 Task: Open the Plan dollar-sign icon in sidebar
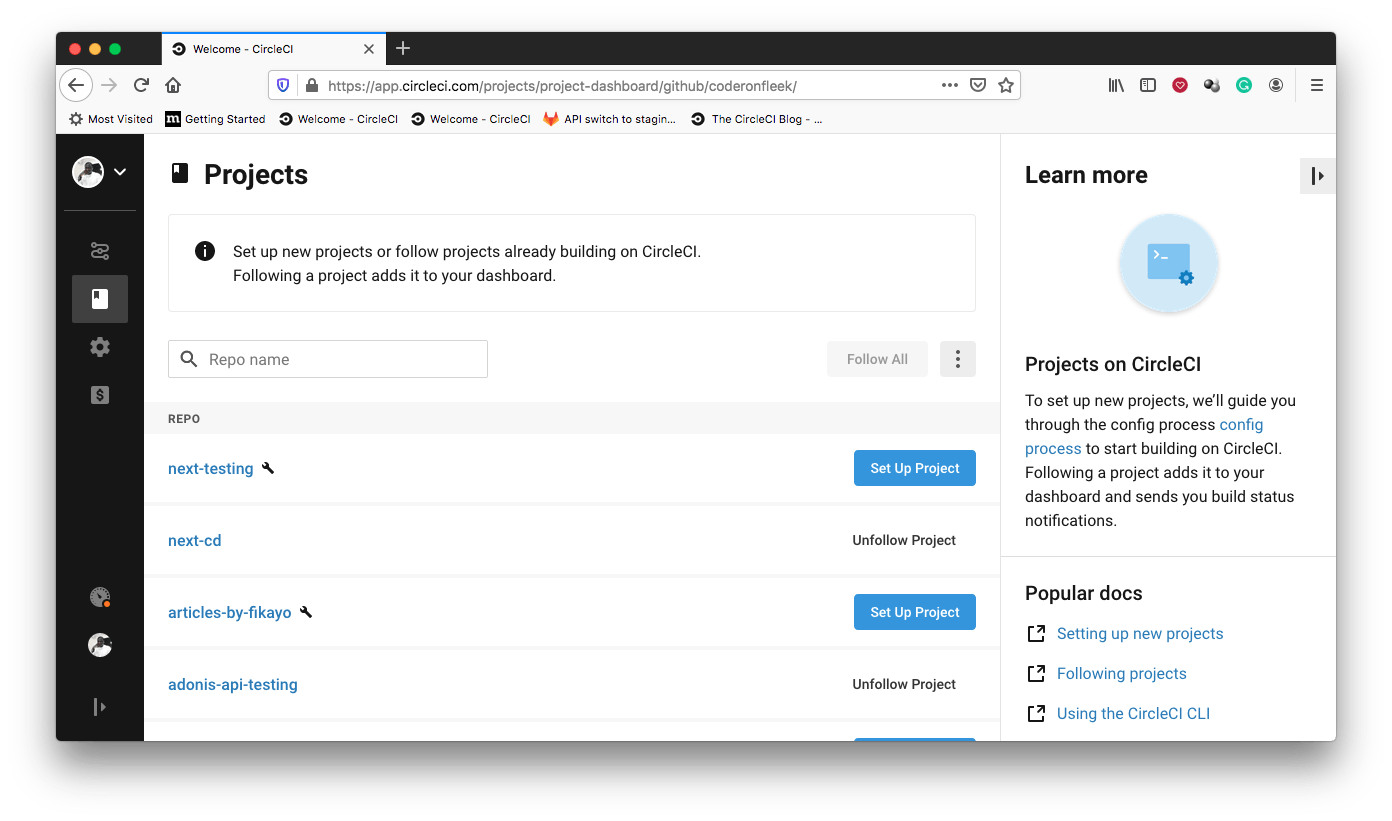pyautogui.click(x=99, y=395)
